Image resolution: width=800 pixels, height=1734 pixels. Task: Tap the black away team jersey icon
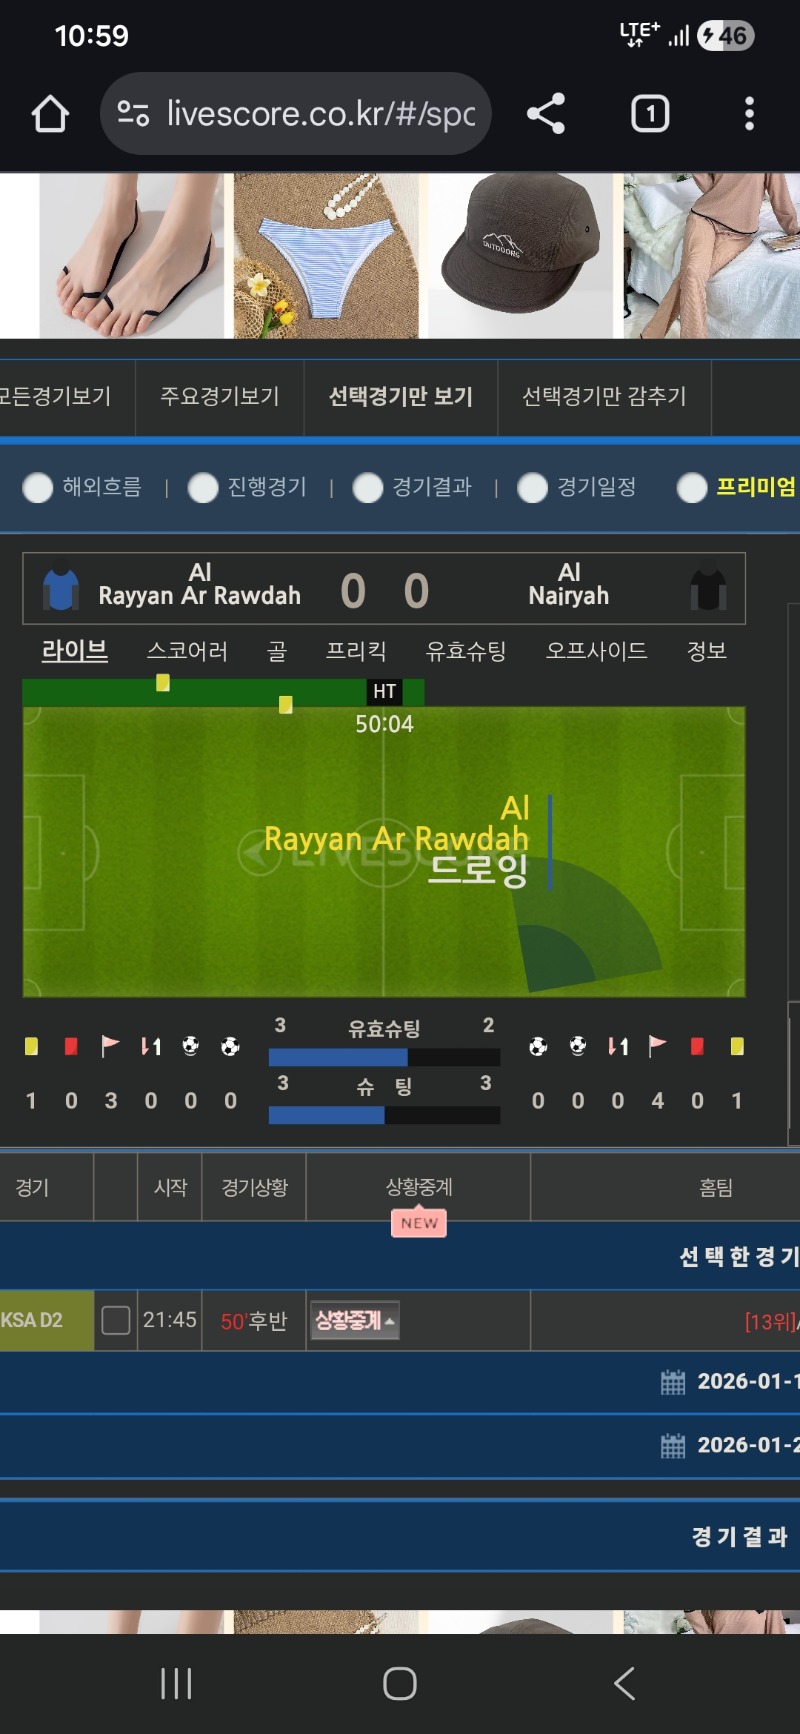[x=708, y=590]
